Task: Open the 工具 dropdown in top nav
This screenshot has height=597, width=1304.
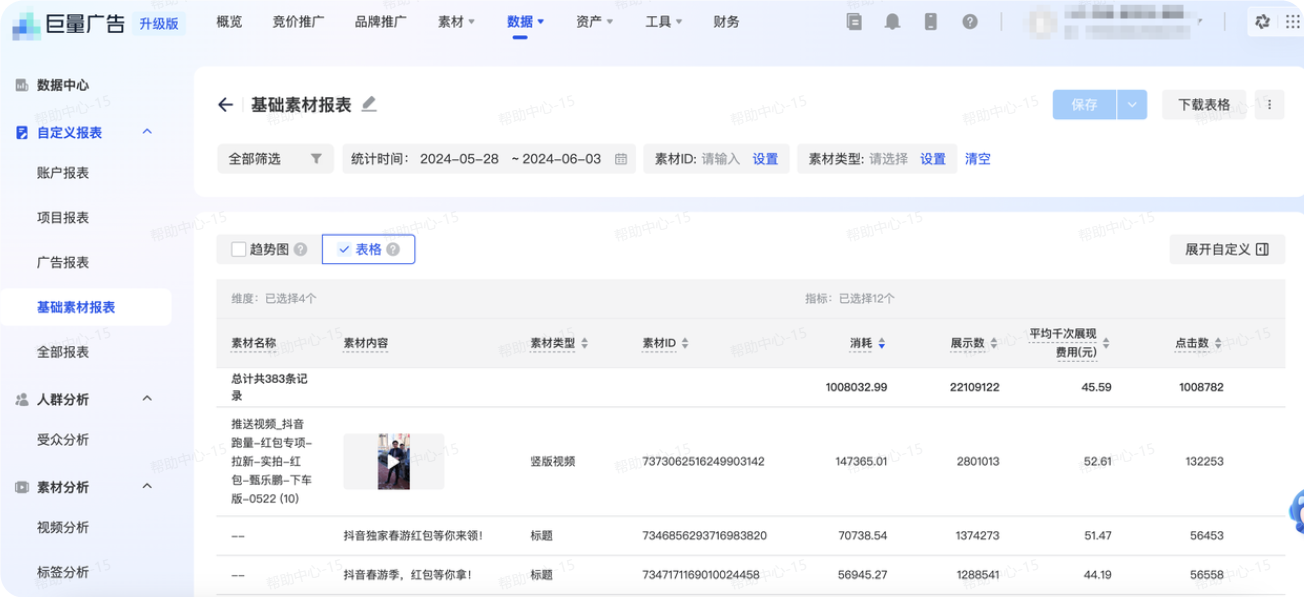Action: (x=663, y=22)
